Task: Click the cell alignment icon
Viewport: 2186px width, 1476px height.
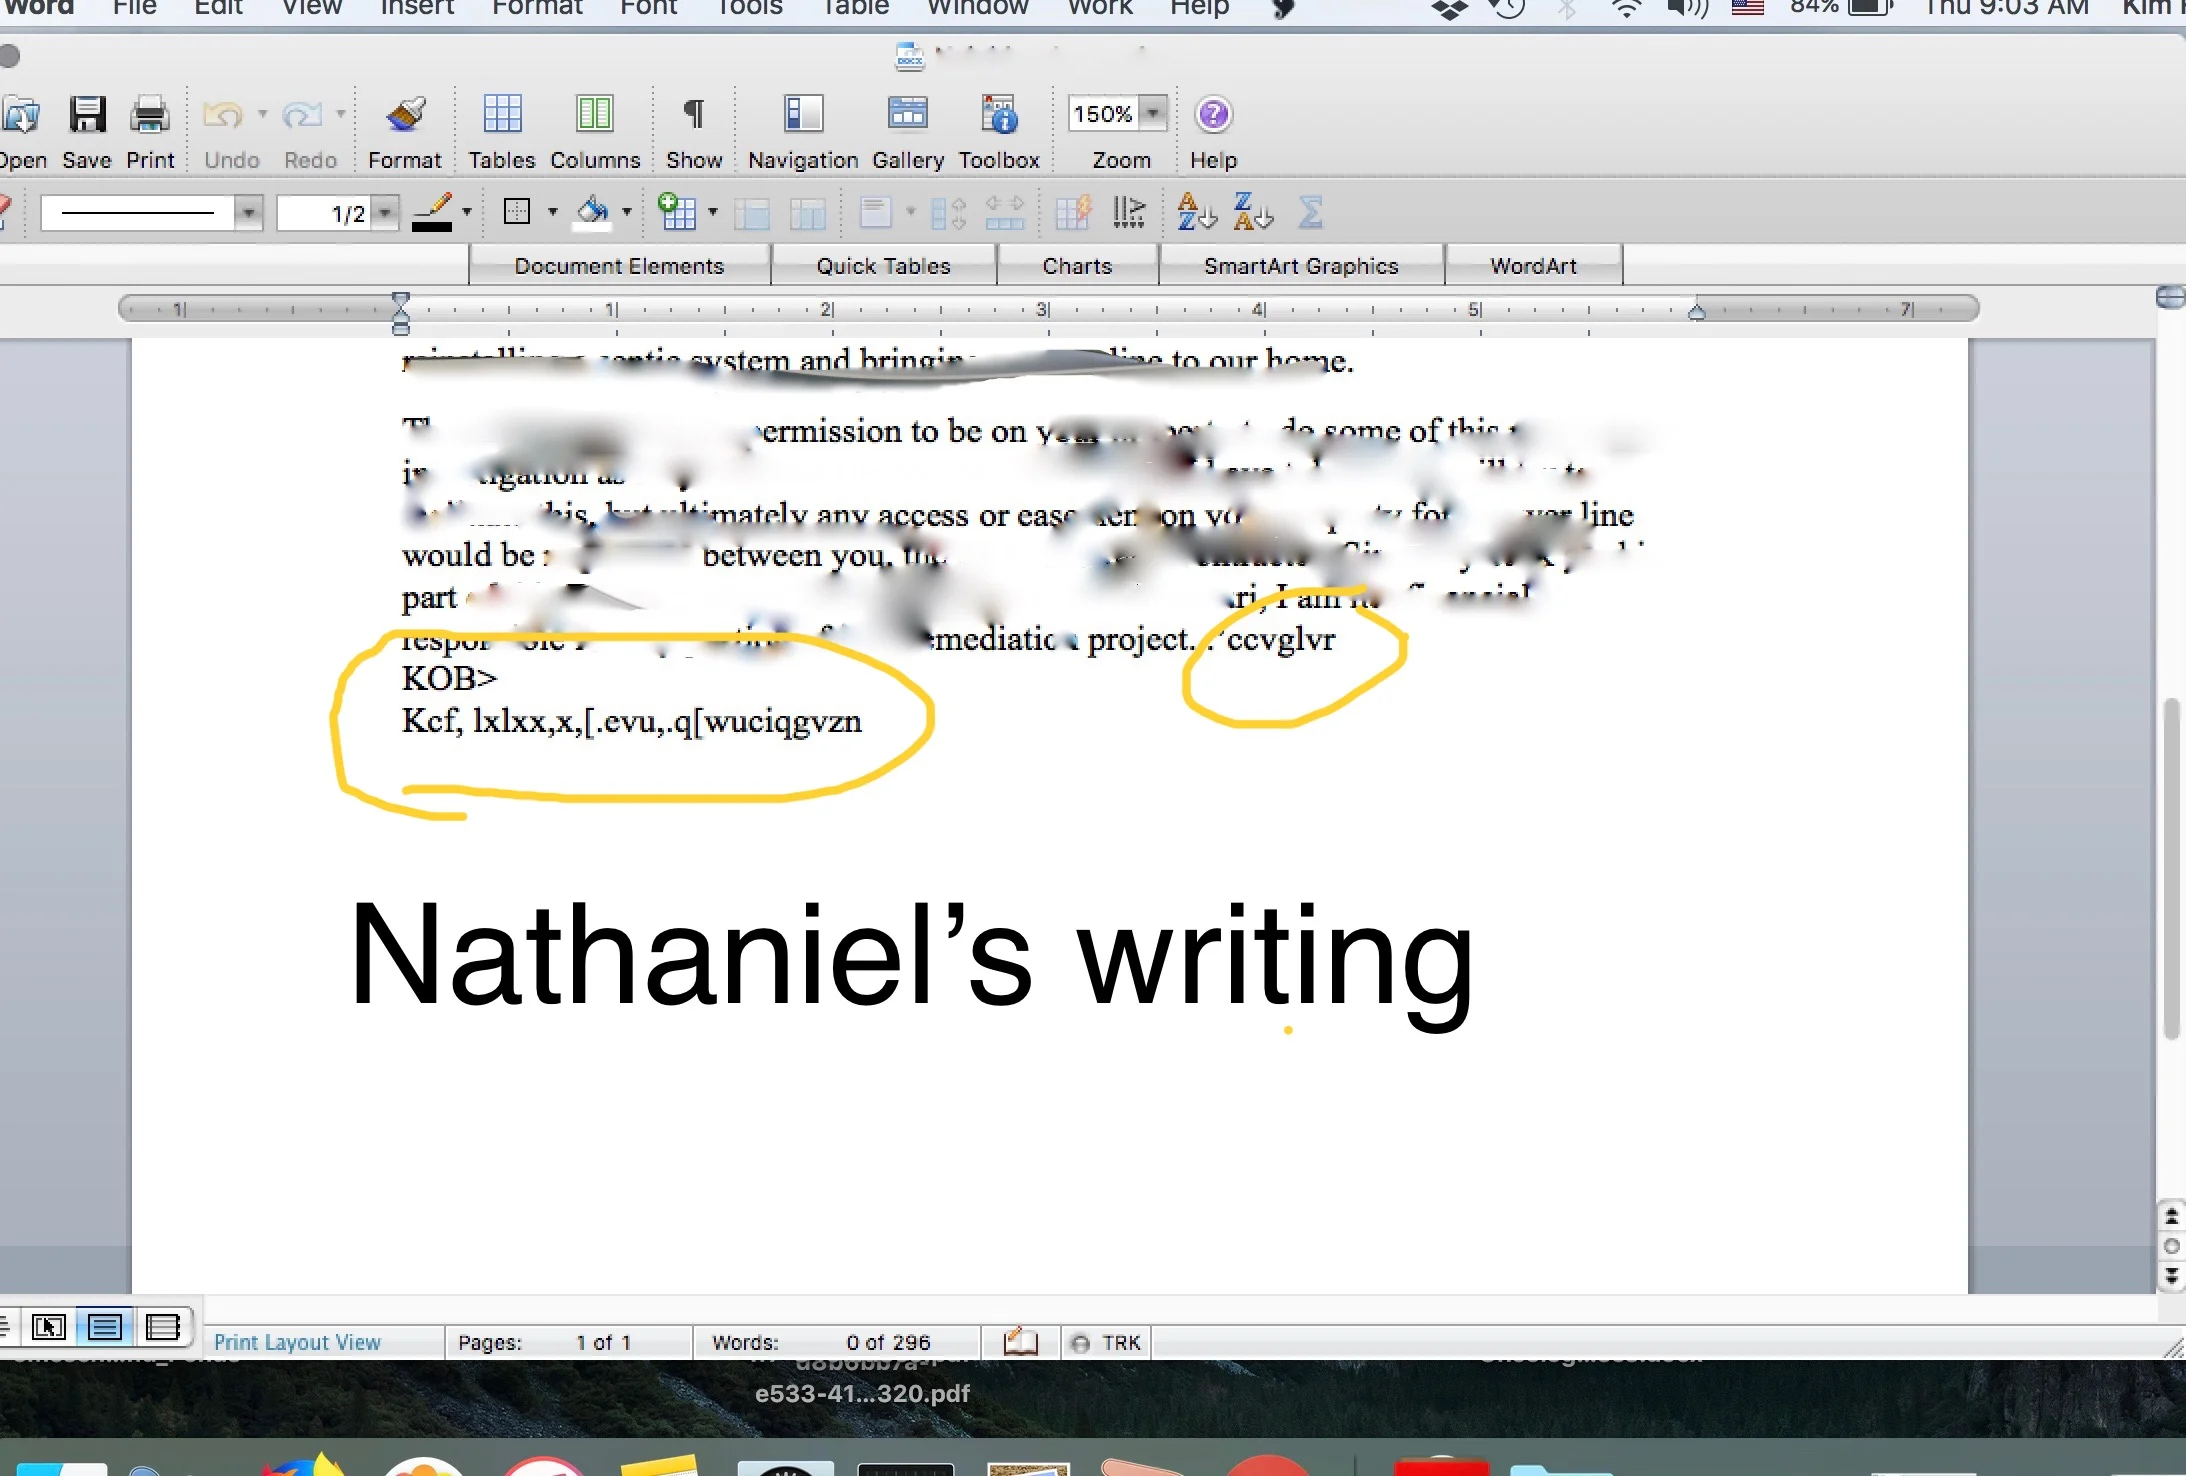Action: 876,212
